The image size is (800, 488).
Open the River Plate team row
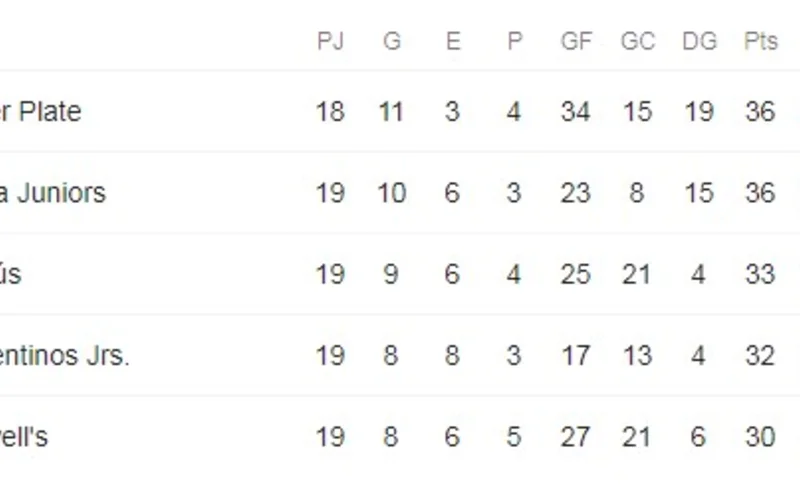[400, 111]
